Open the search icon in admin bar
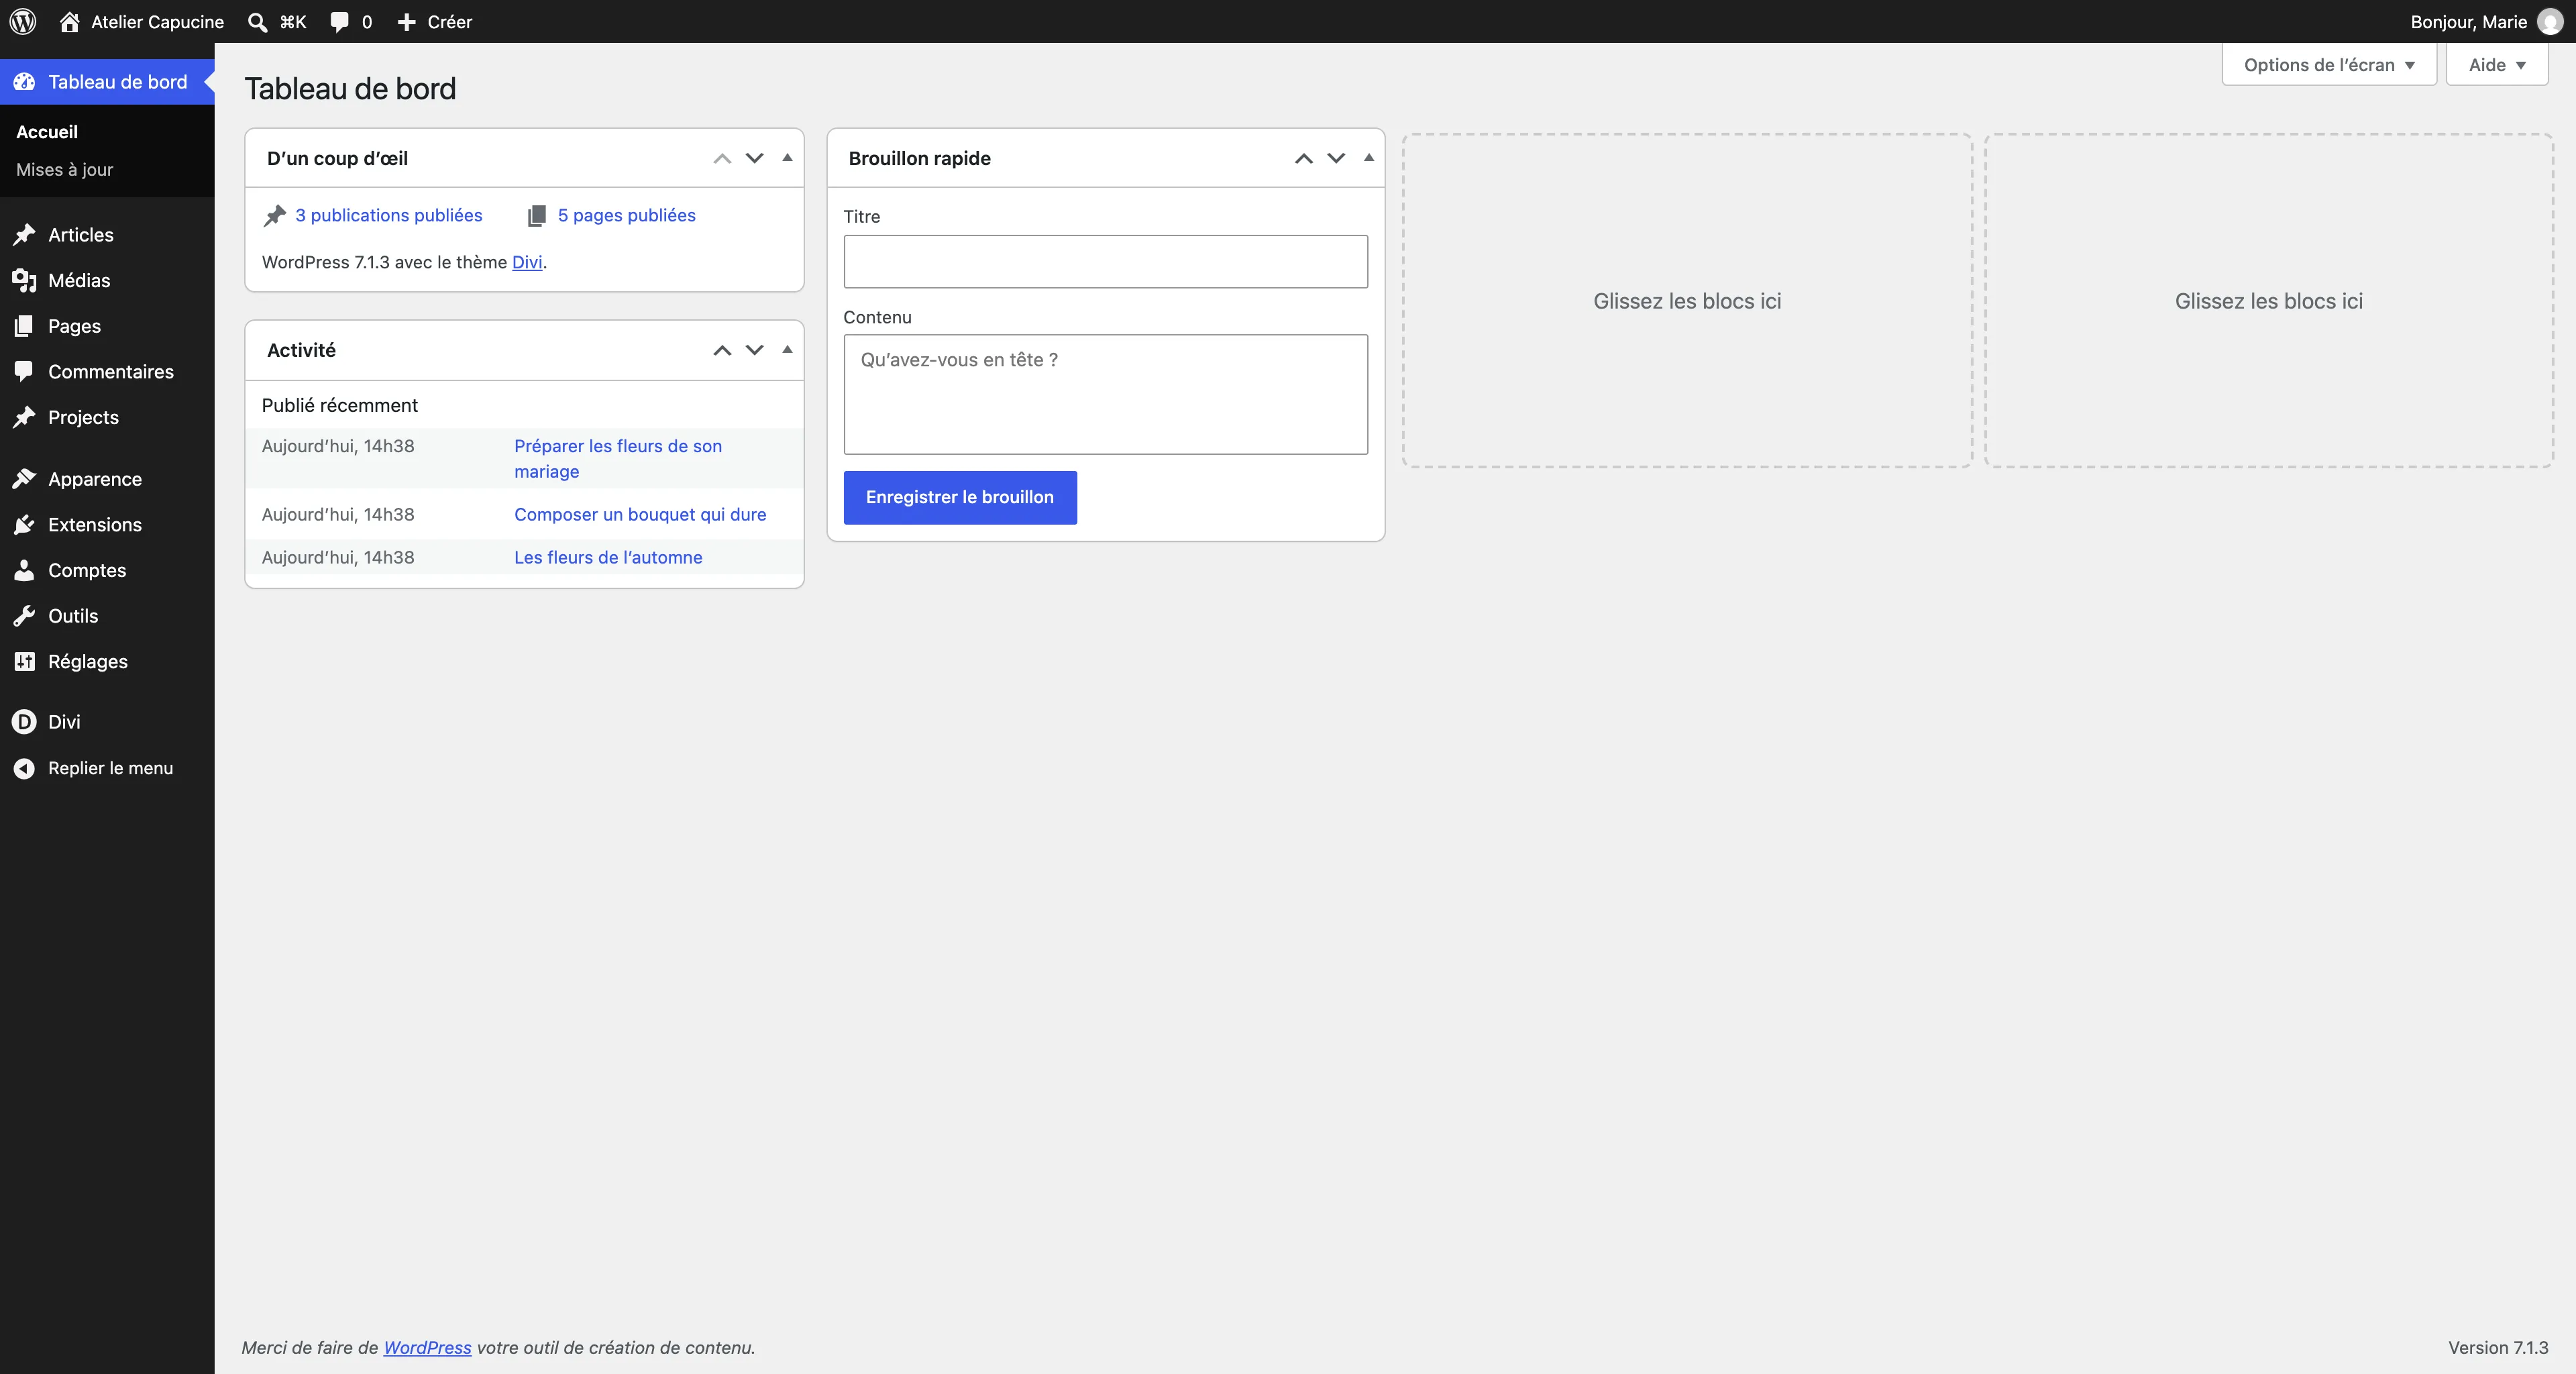The image size is (2576, 1374). pyautogui.click(x=258, y=22)
